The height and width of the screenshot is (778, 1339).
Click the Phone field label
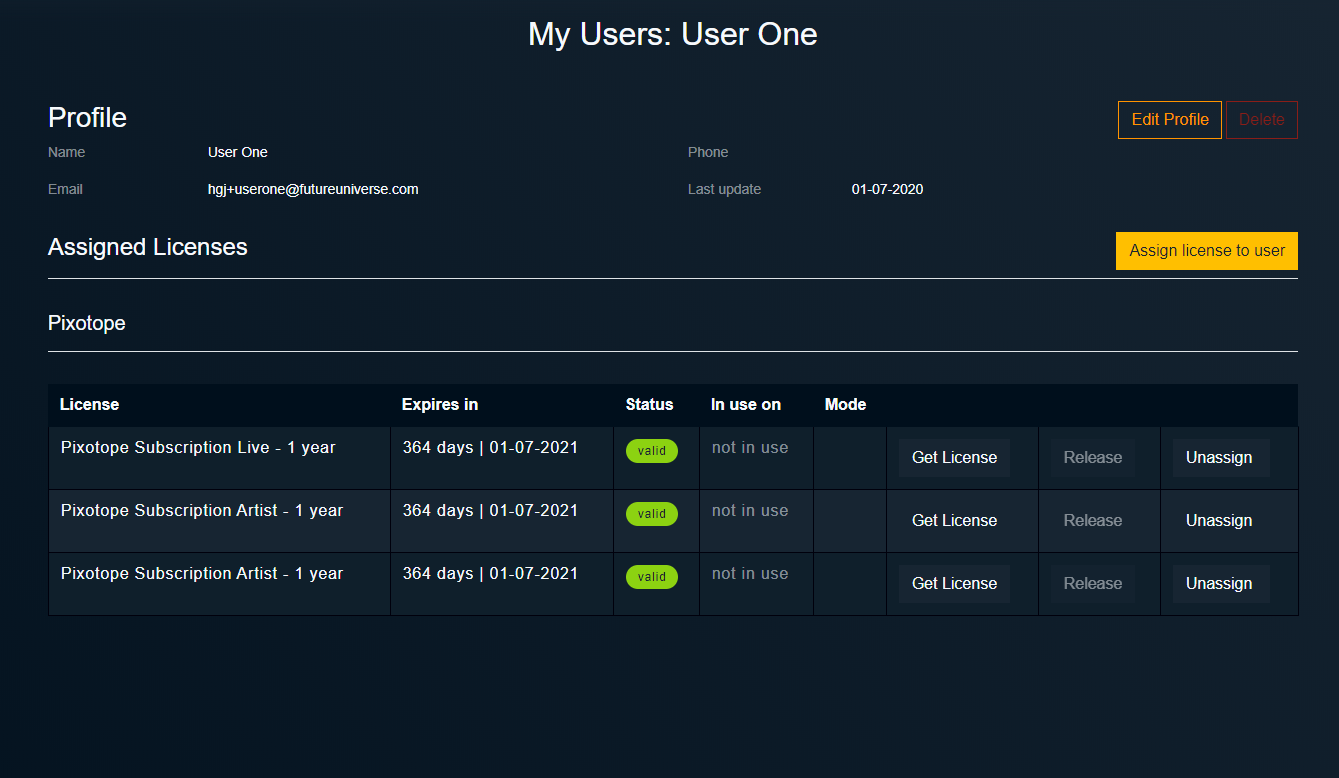coord(708,152)
